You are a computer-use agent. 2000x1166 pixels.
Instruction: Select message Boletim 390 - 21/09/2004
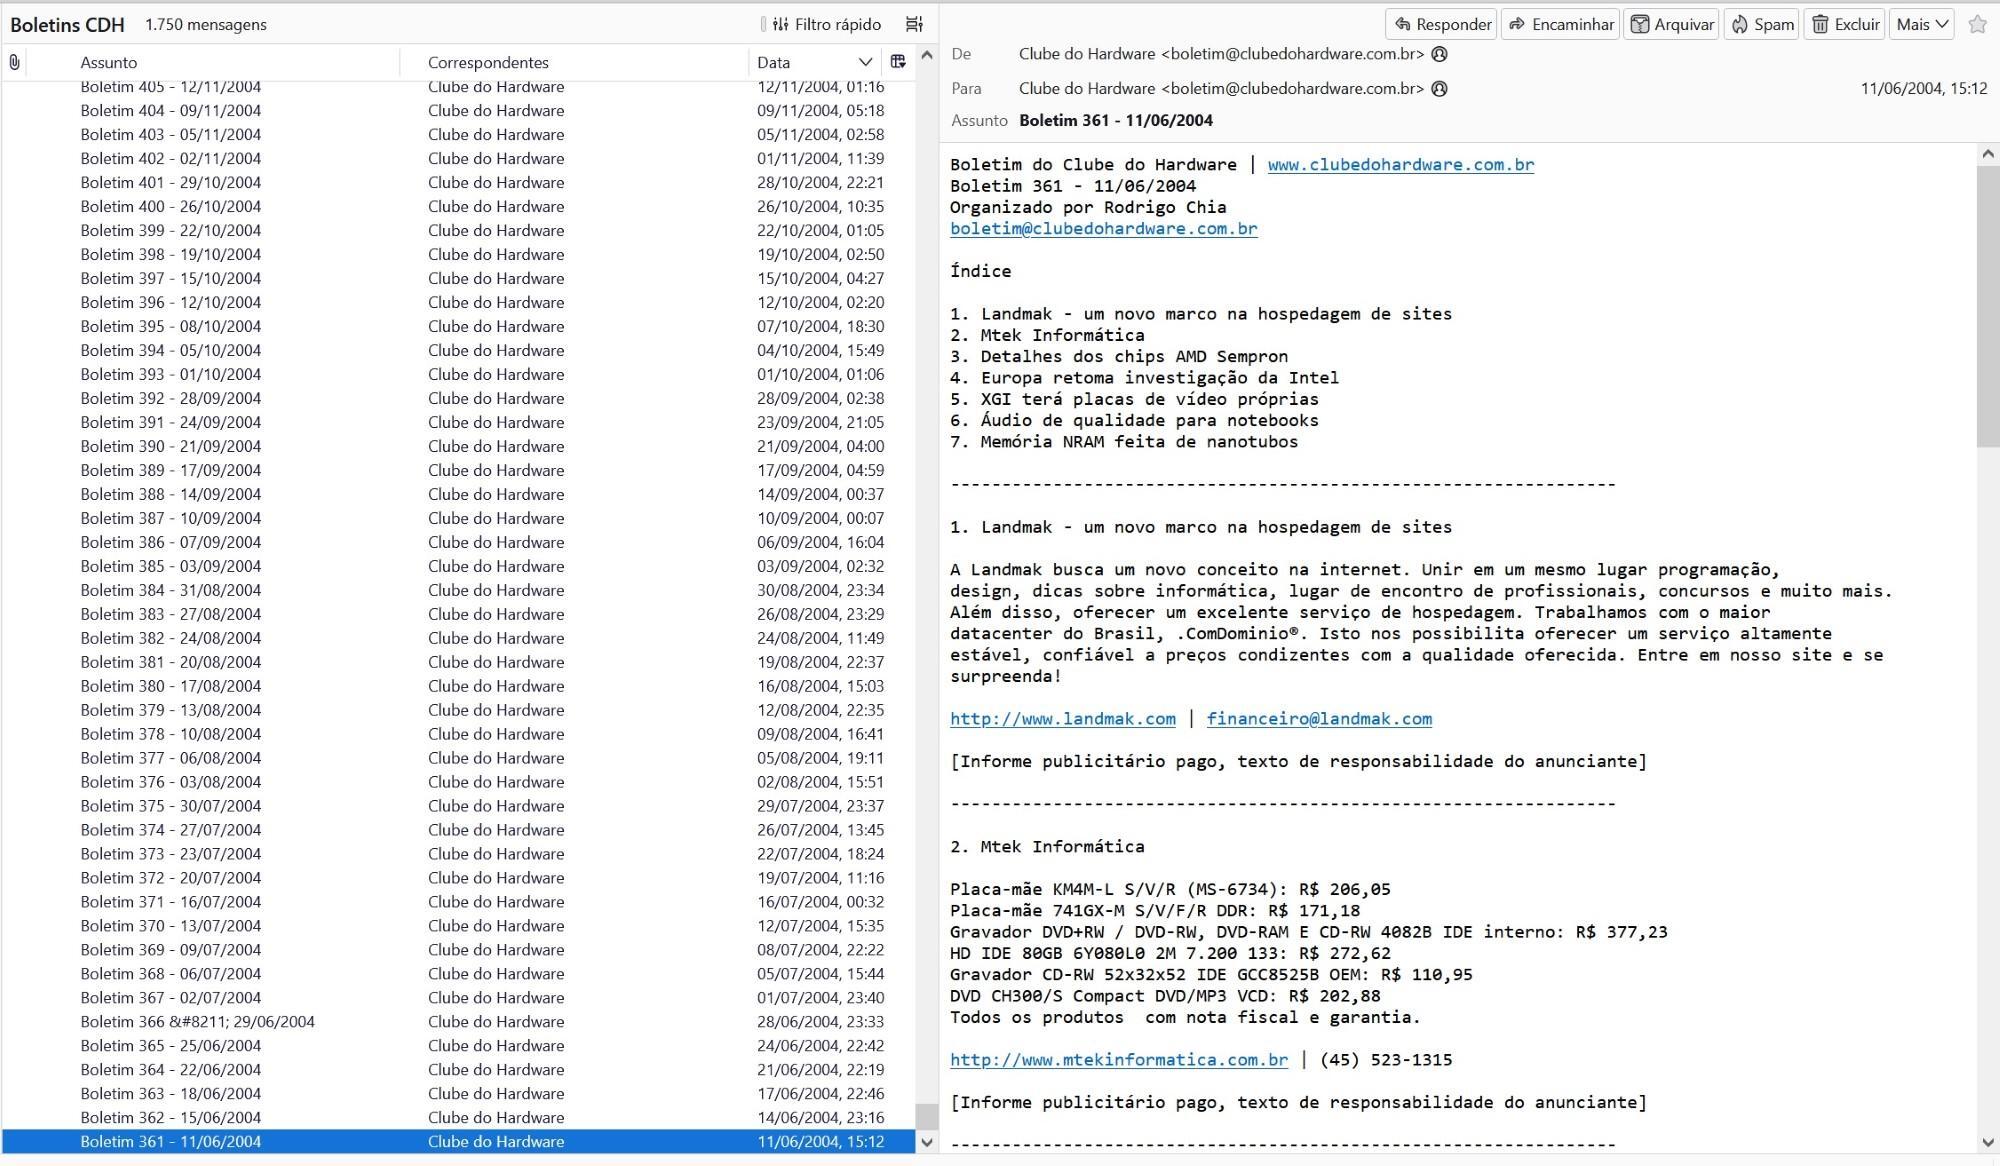458,447
